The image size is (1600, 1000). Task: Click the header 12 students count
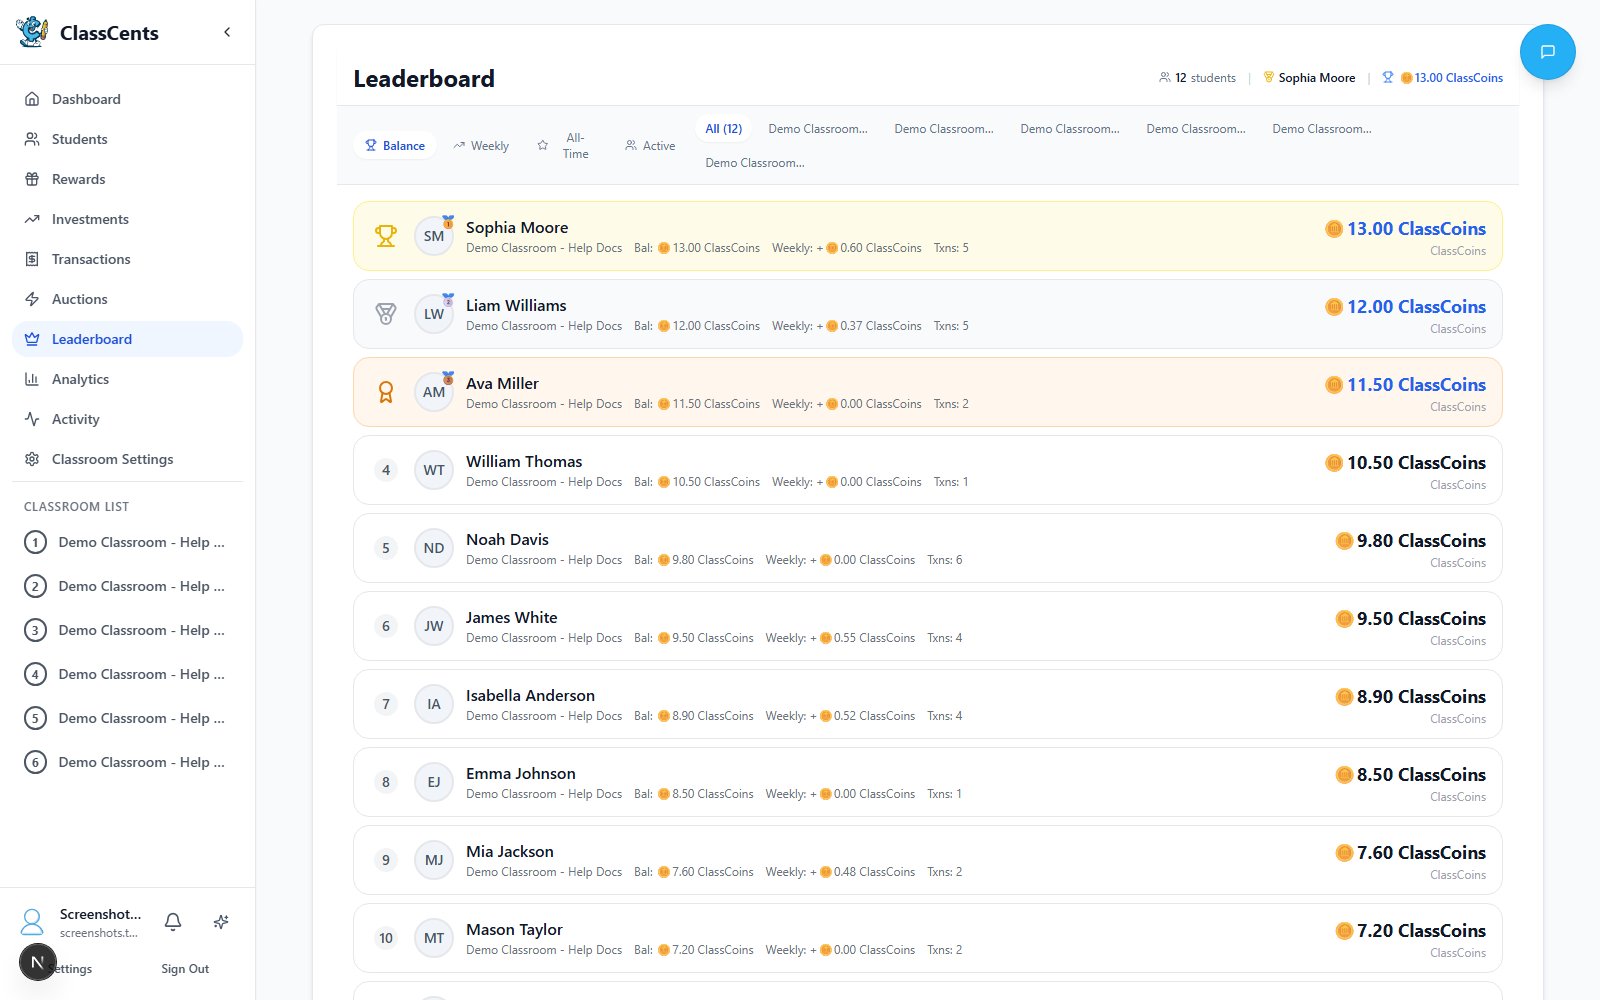click(1197, 78)
